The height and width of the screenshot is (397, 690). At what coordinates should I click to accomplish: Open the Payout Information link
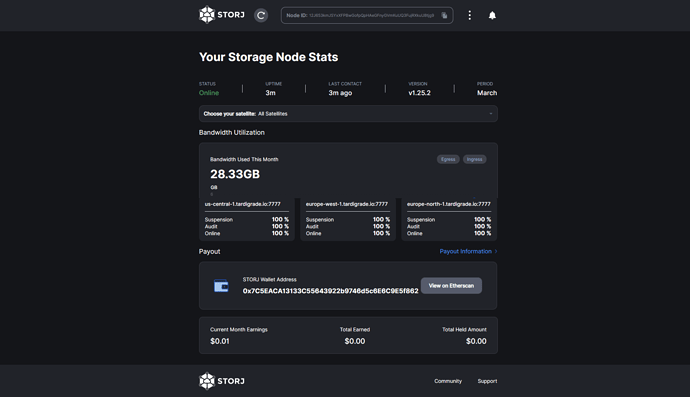pyautogui.click(x=468, y=251)
